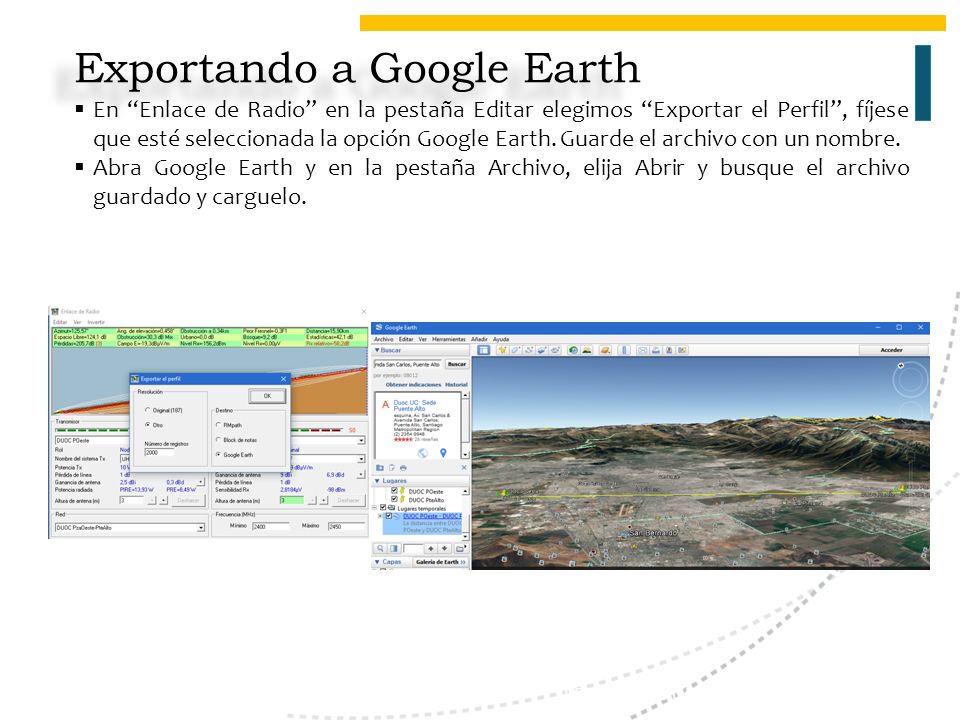Image resolution: width=960 pixels, height=720 pixels.
Task: Click the printer icon below search results
Action: click(403, 468)
